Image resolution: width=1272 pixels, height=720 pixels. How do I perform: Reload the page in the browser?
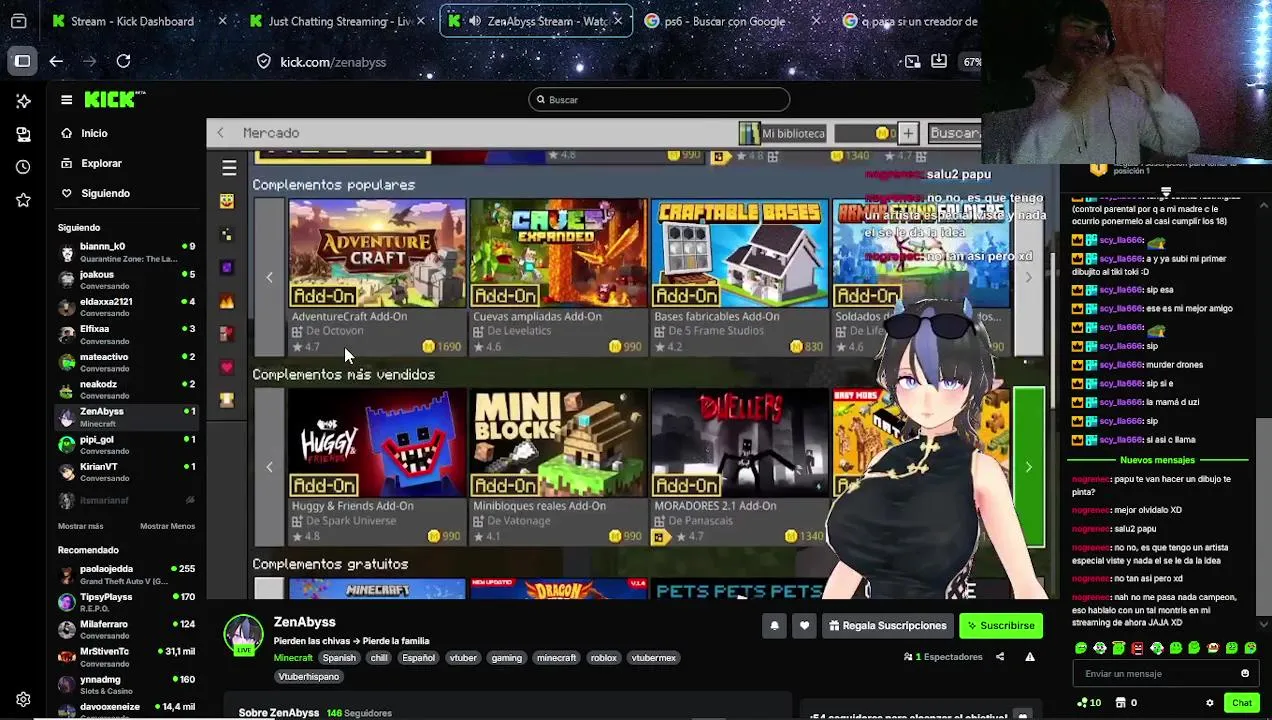tap(123, 62)
